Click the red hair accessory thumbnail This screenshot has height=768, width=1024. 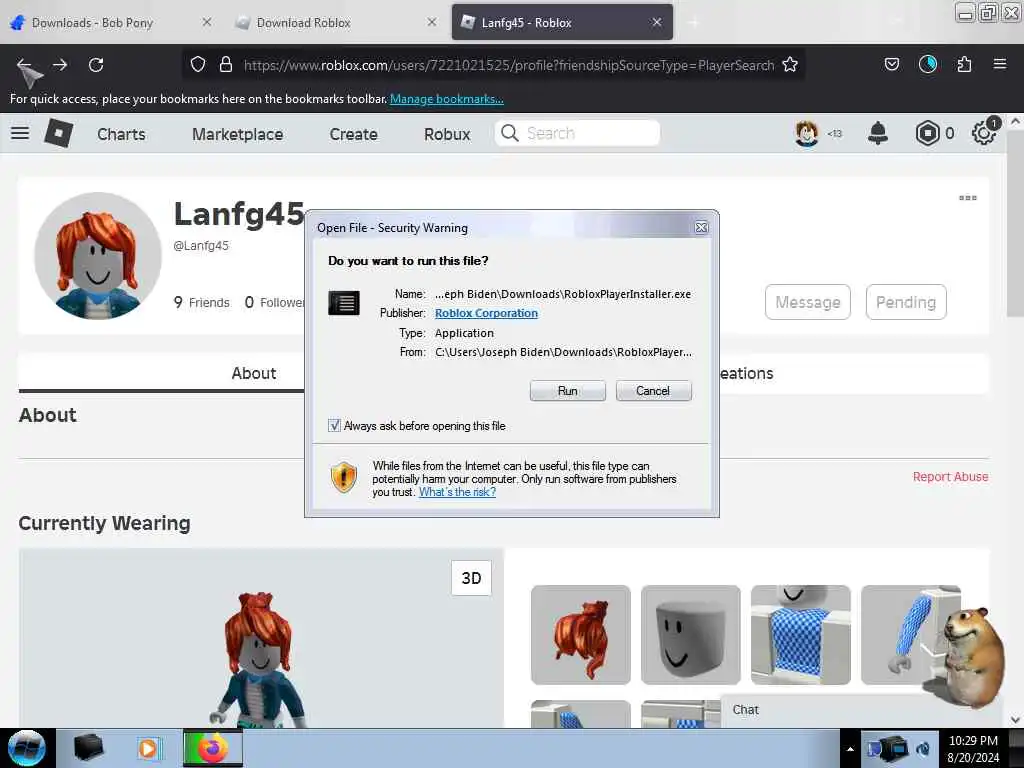(x=581, y=635)
